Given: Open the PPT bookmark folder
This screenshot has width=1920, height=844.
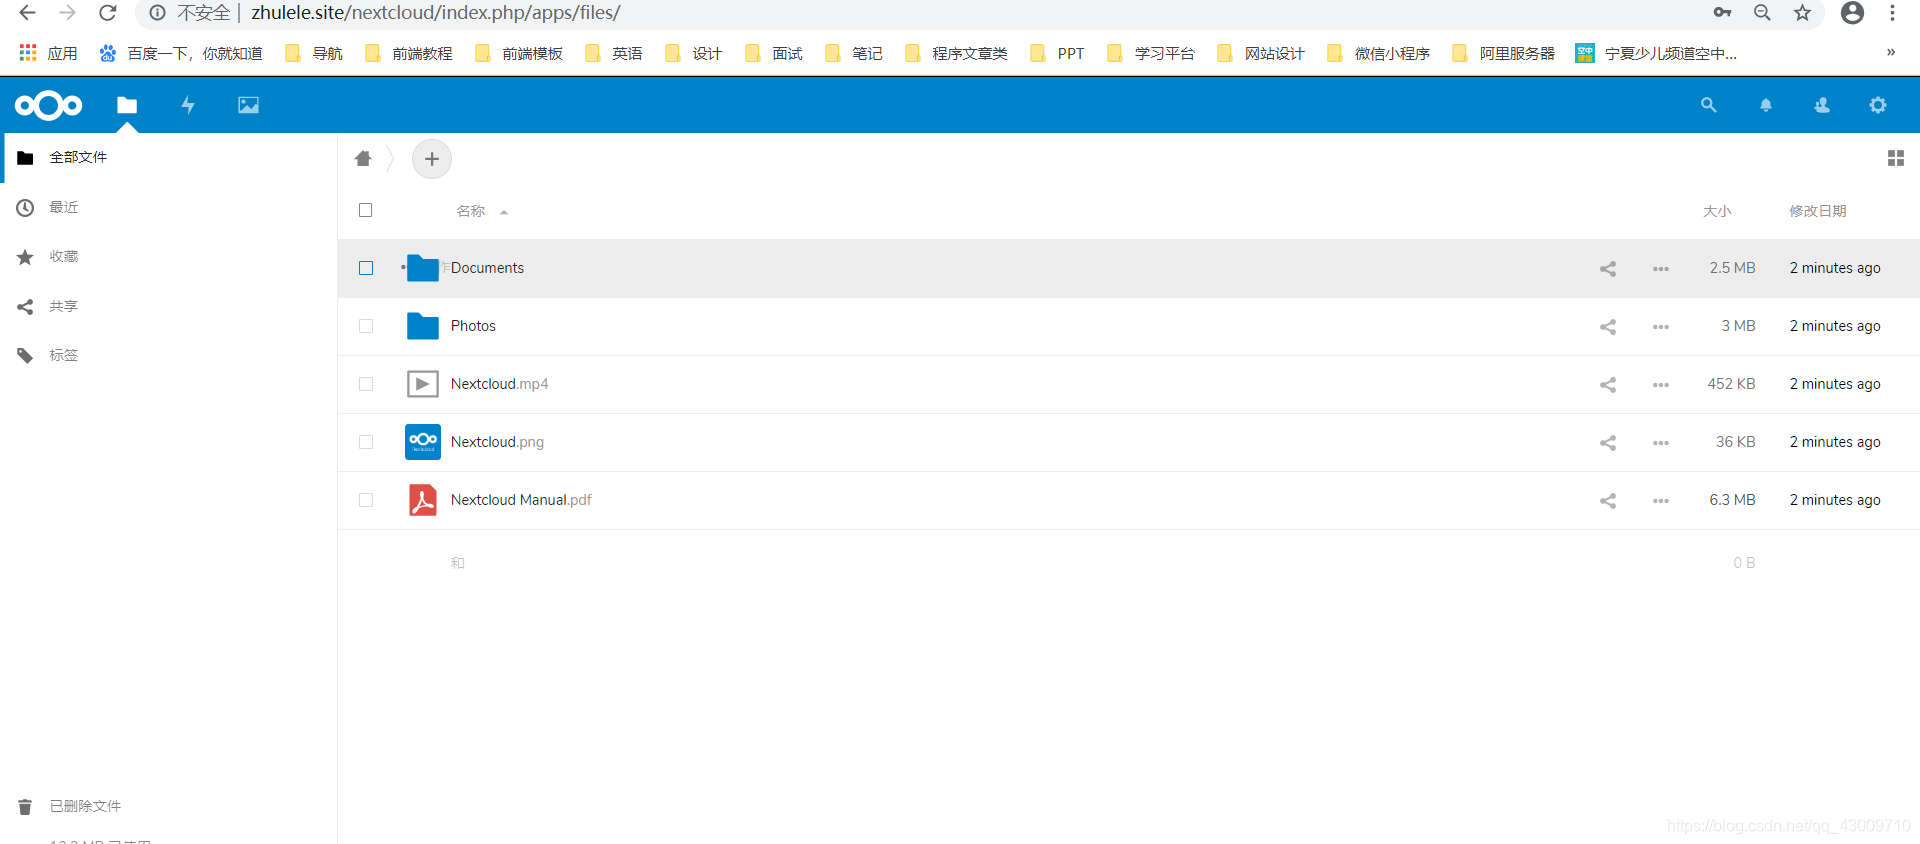Looking at the screenshot, I should pyautogui.click(x=1057, y=53).
